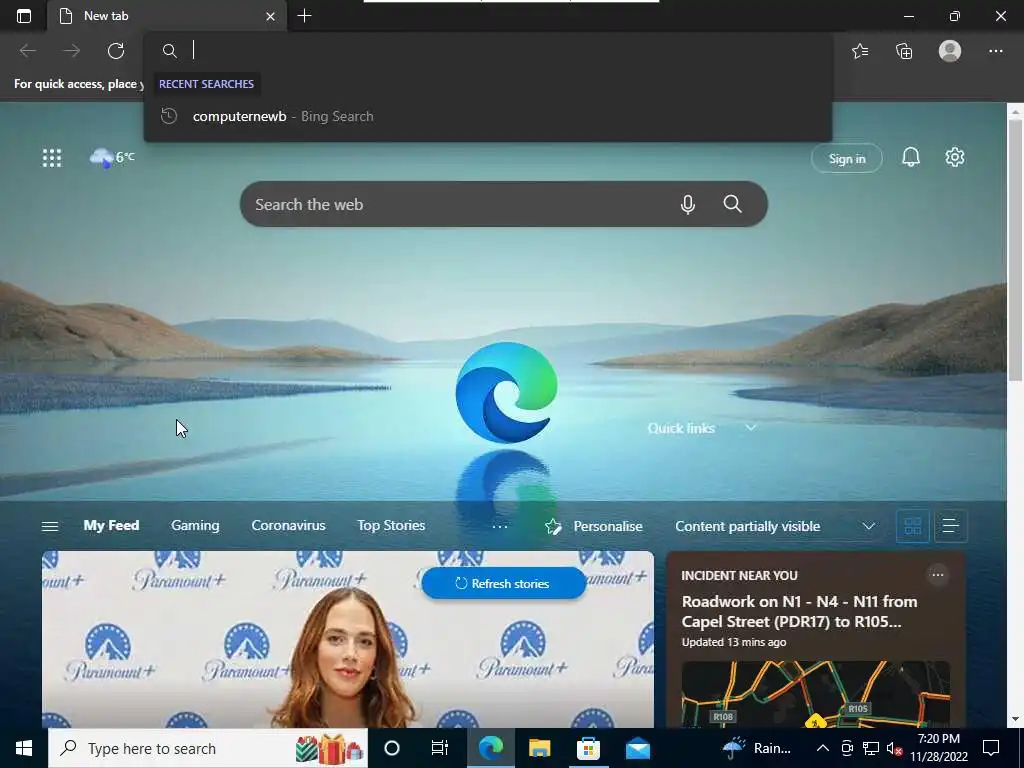Click the taskbar Type here to search box
Viewport: 1024px width, 768px height.
[x=208, y=748]
